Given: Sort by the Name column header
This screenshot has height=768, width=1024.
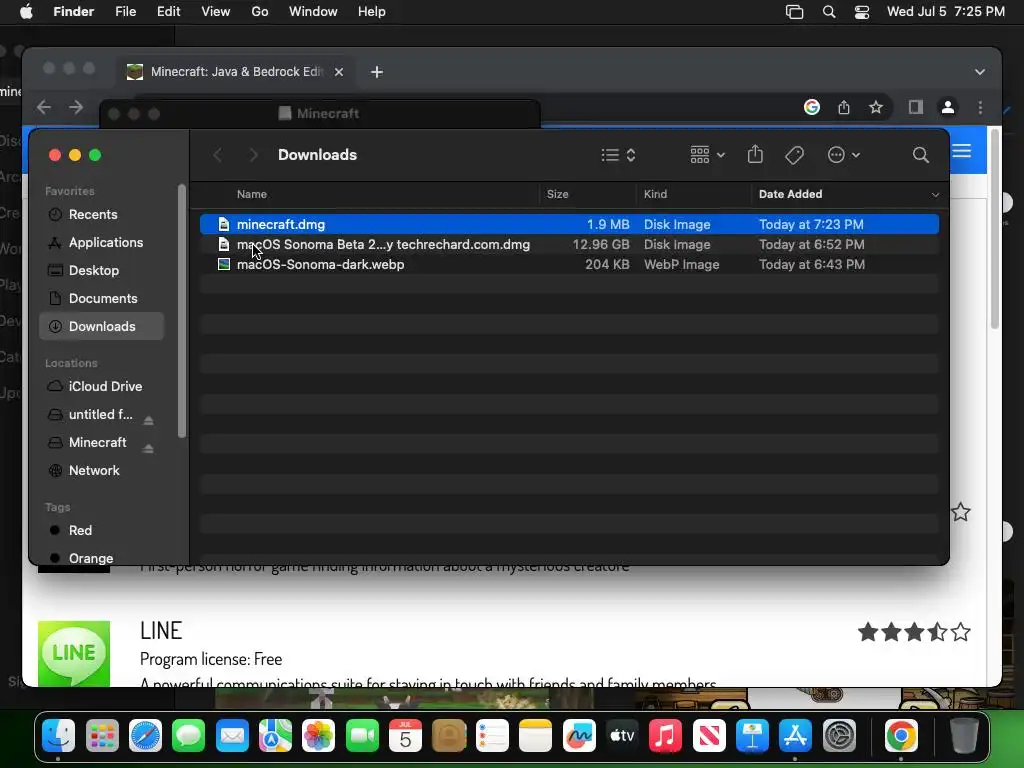Looking at the screenshot, I should pyautogui.click(x=251, y=194).
